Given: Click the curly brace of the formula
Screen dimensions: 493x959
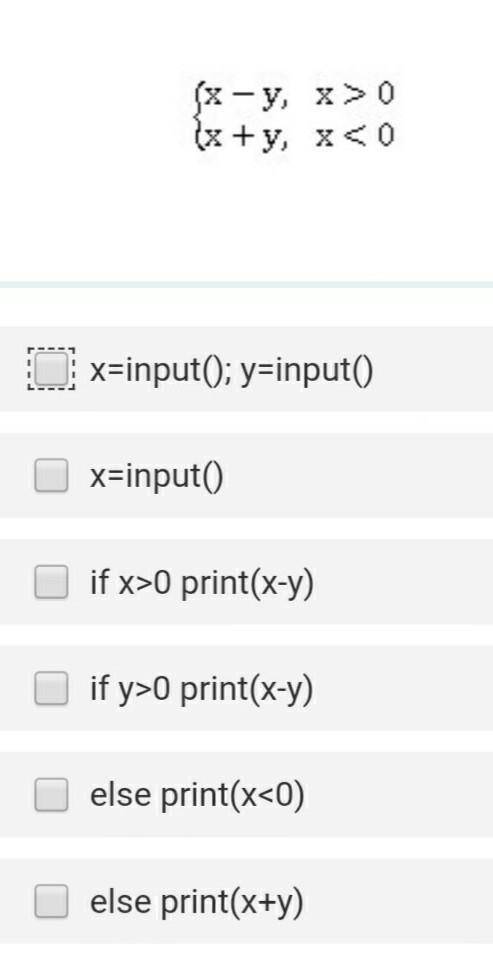Looking at the screenshot, I should click(198, 116).
